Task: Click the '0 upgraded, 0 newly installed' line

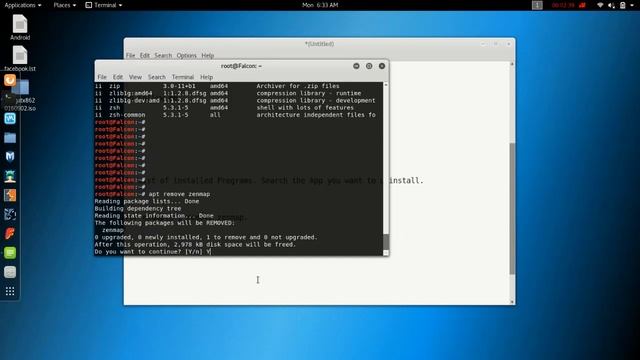Action: point(206,237)
